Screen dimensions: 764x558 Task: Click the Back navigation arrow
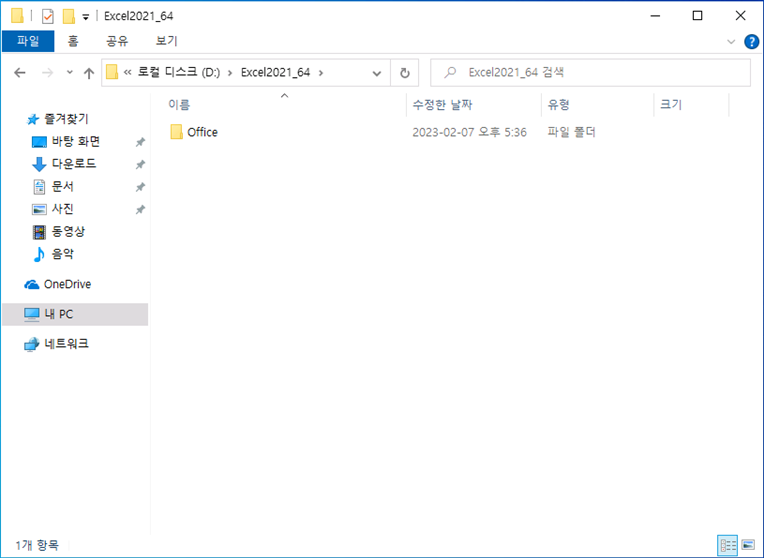pos(19,73)
